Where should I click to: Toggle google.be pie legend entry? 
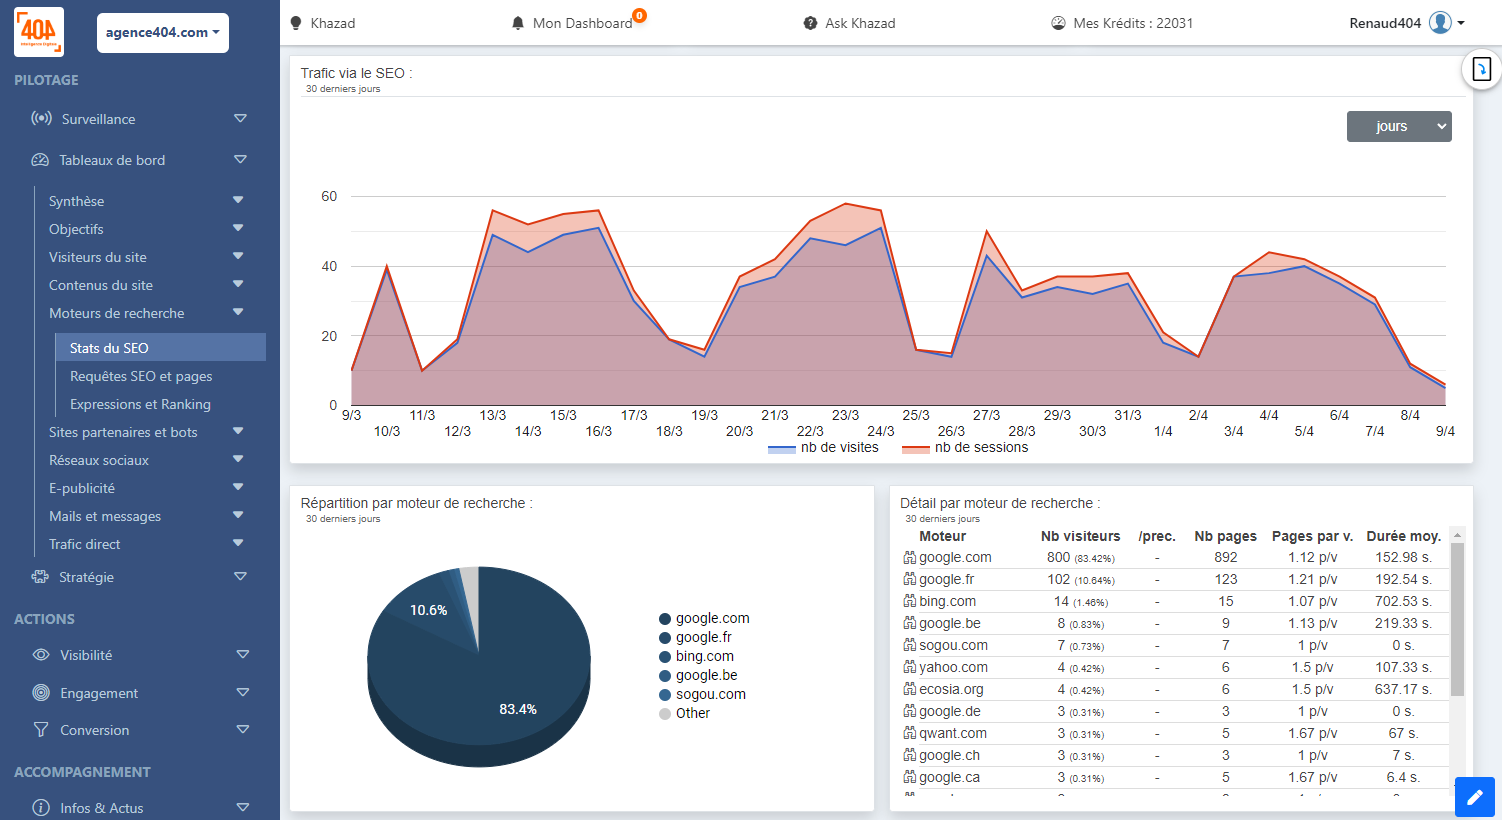pyautogui.click(x=698, y=675)
